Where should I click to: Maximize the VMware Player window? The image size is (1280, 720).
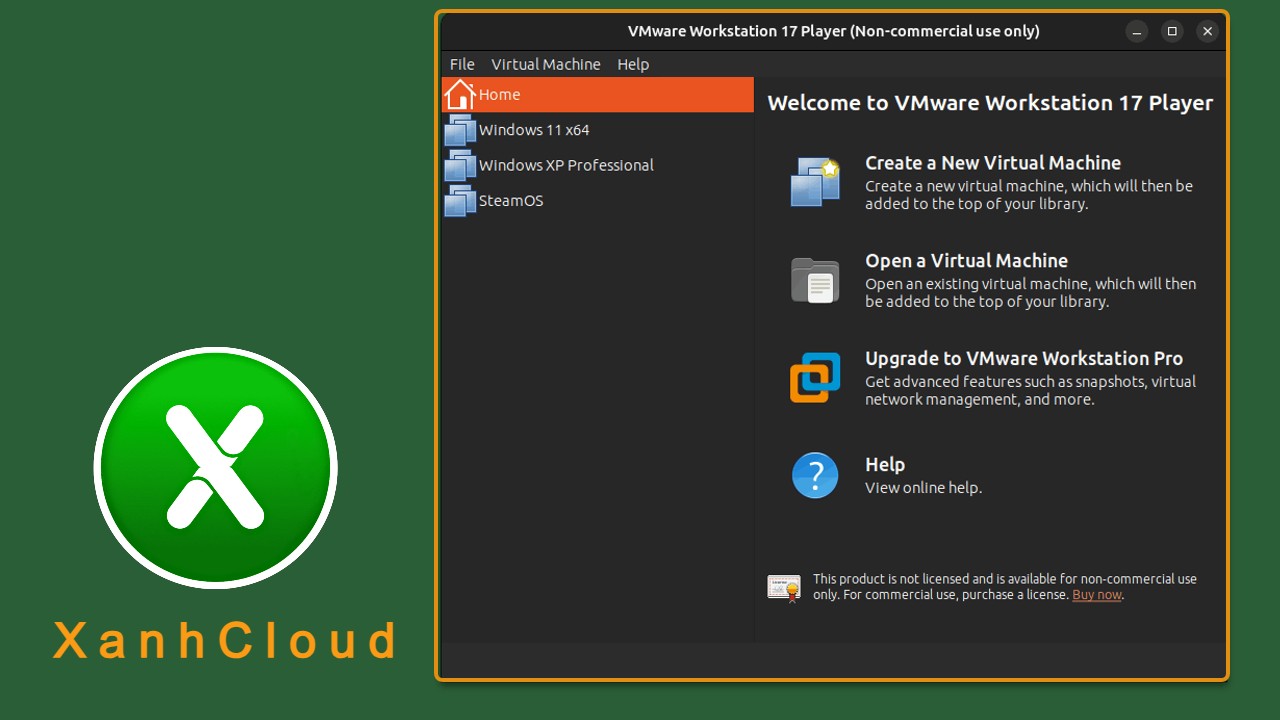1172,31
